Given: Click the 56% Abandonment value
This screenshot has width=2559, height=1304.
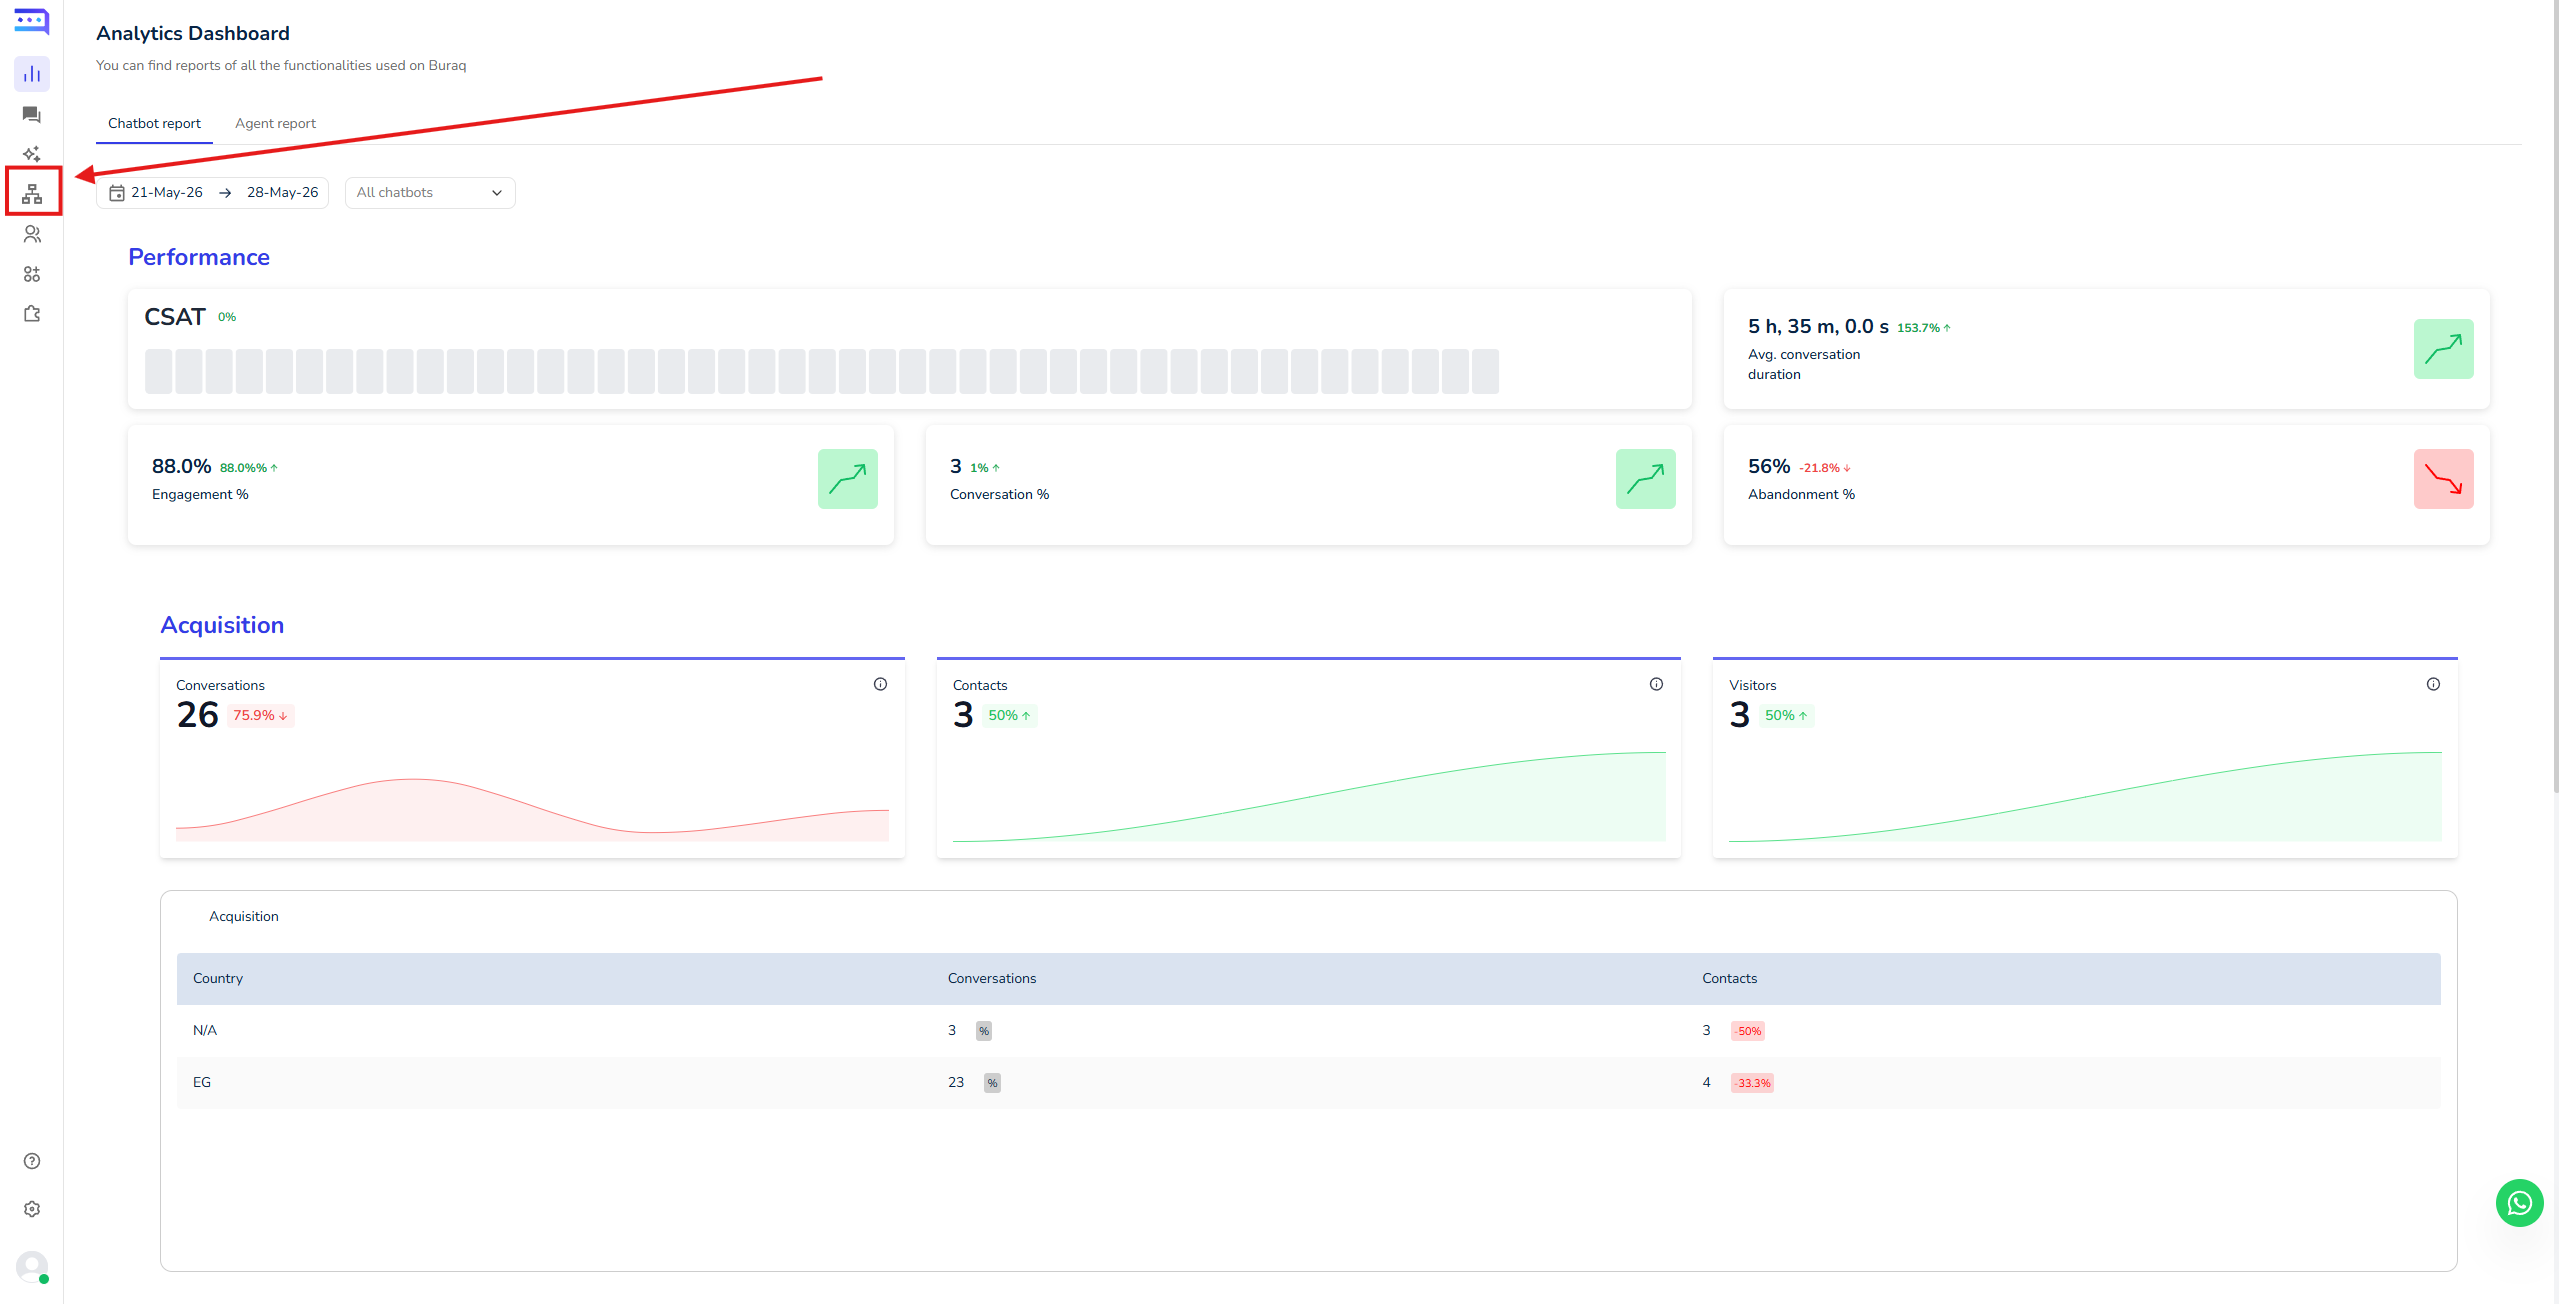Looking at the screenshot, I should [x=1768, y=466].
